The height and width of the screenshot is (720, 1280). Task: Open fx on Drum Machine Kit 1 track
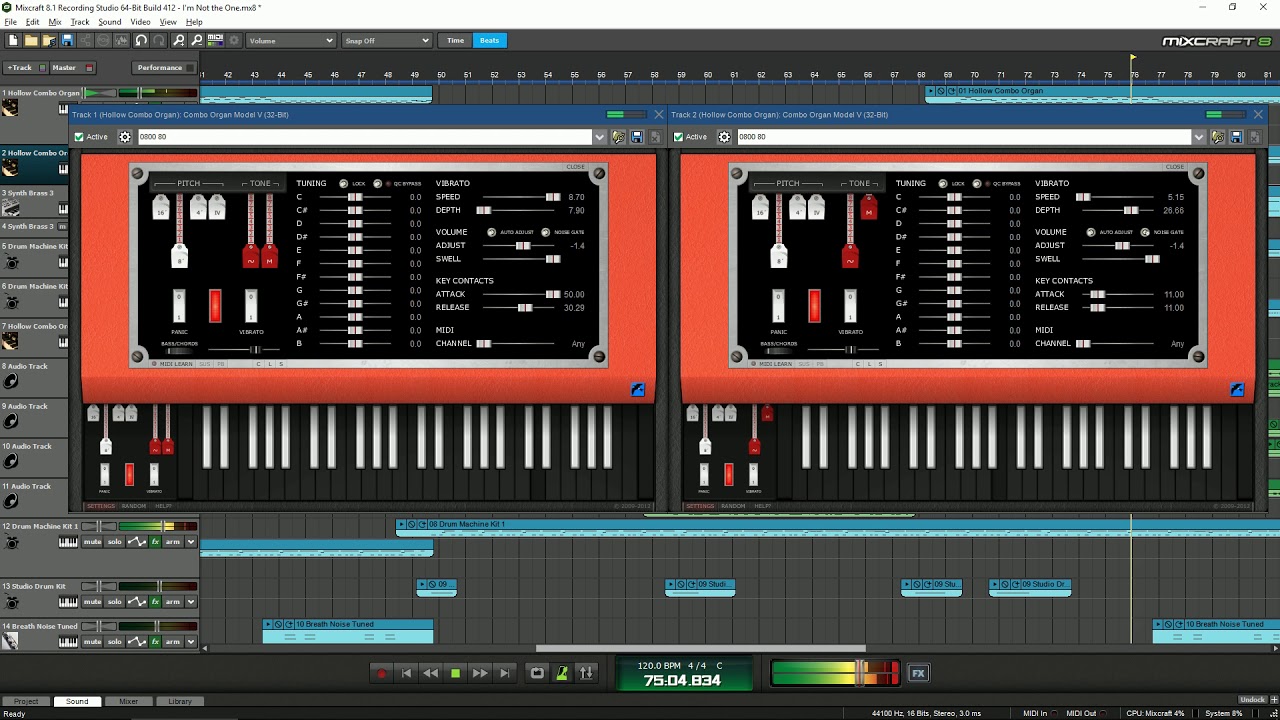pyautogui.click(x=155, y=542)
